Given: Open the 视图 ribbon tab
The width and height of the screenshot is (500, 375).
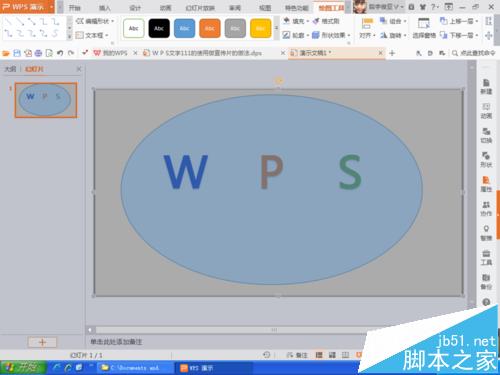Looking at the screenshot, I should pyautogui.click(x=265, y=8).
